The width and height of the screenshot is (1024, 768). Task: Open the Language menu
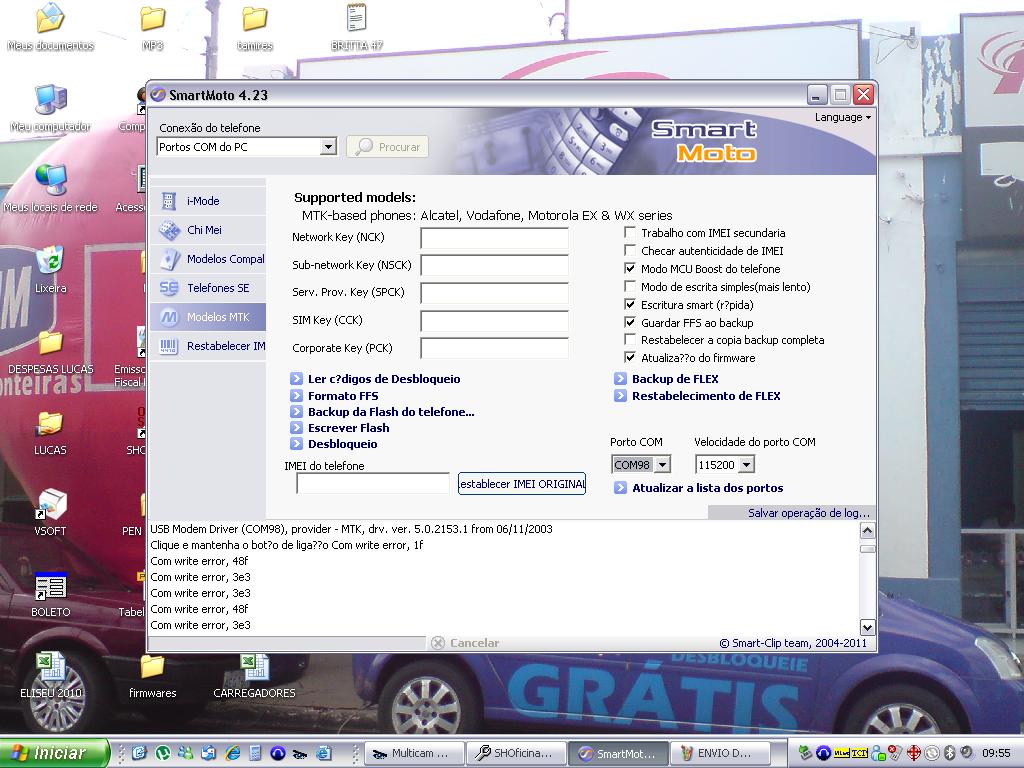[x=842, y=117]
